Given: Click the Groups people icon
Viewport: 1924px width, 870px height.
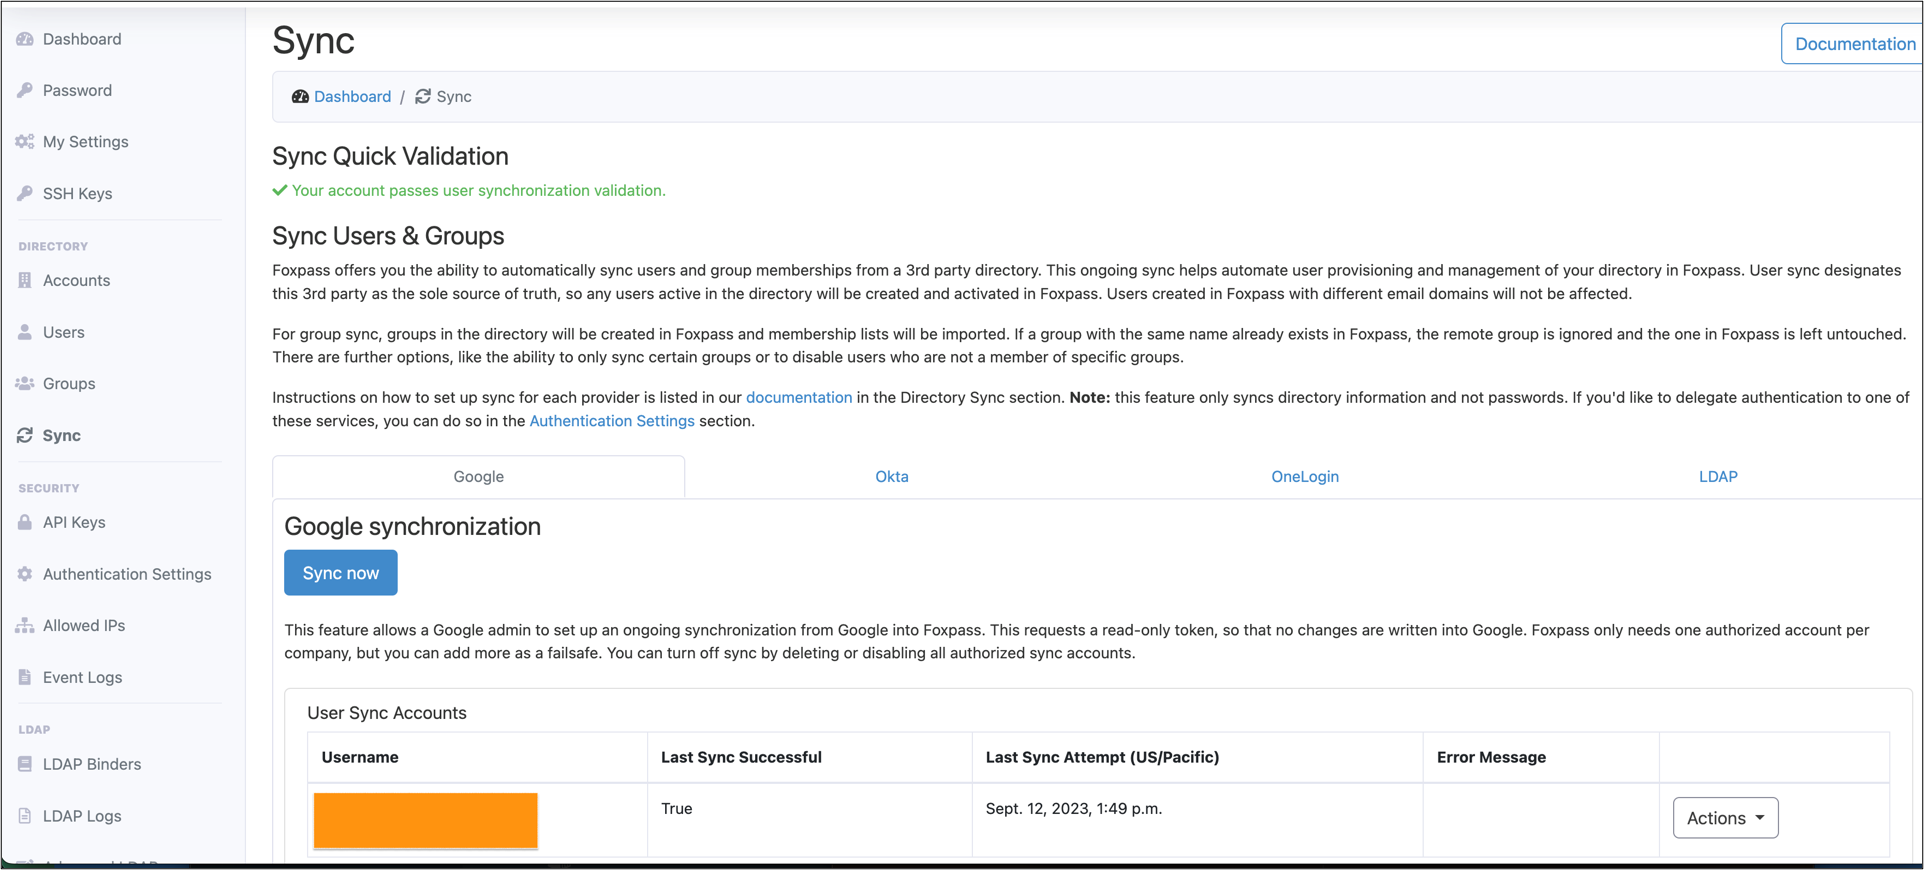Looking at the screenshot, I should [x=25, y=383].
